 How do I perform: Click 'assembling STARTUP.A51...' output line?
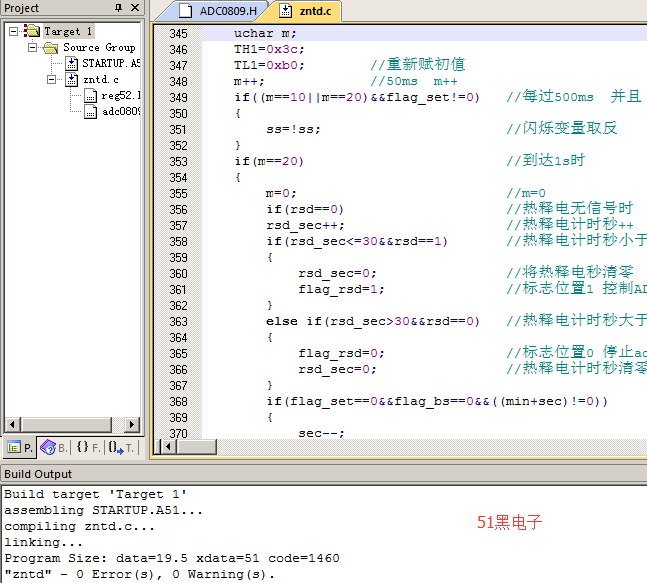[104, 510]
